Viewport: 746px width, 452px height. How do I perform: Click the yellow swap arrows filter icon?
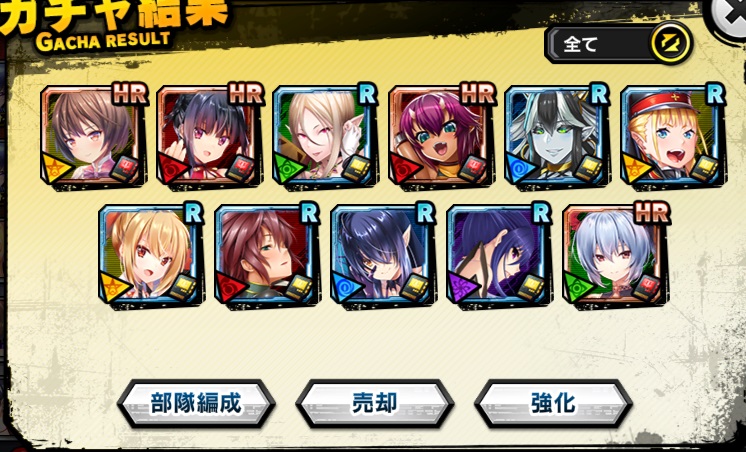670,44
